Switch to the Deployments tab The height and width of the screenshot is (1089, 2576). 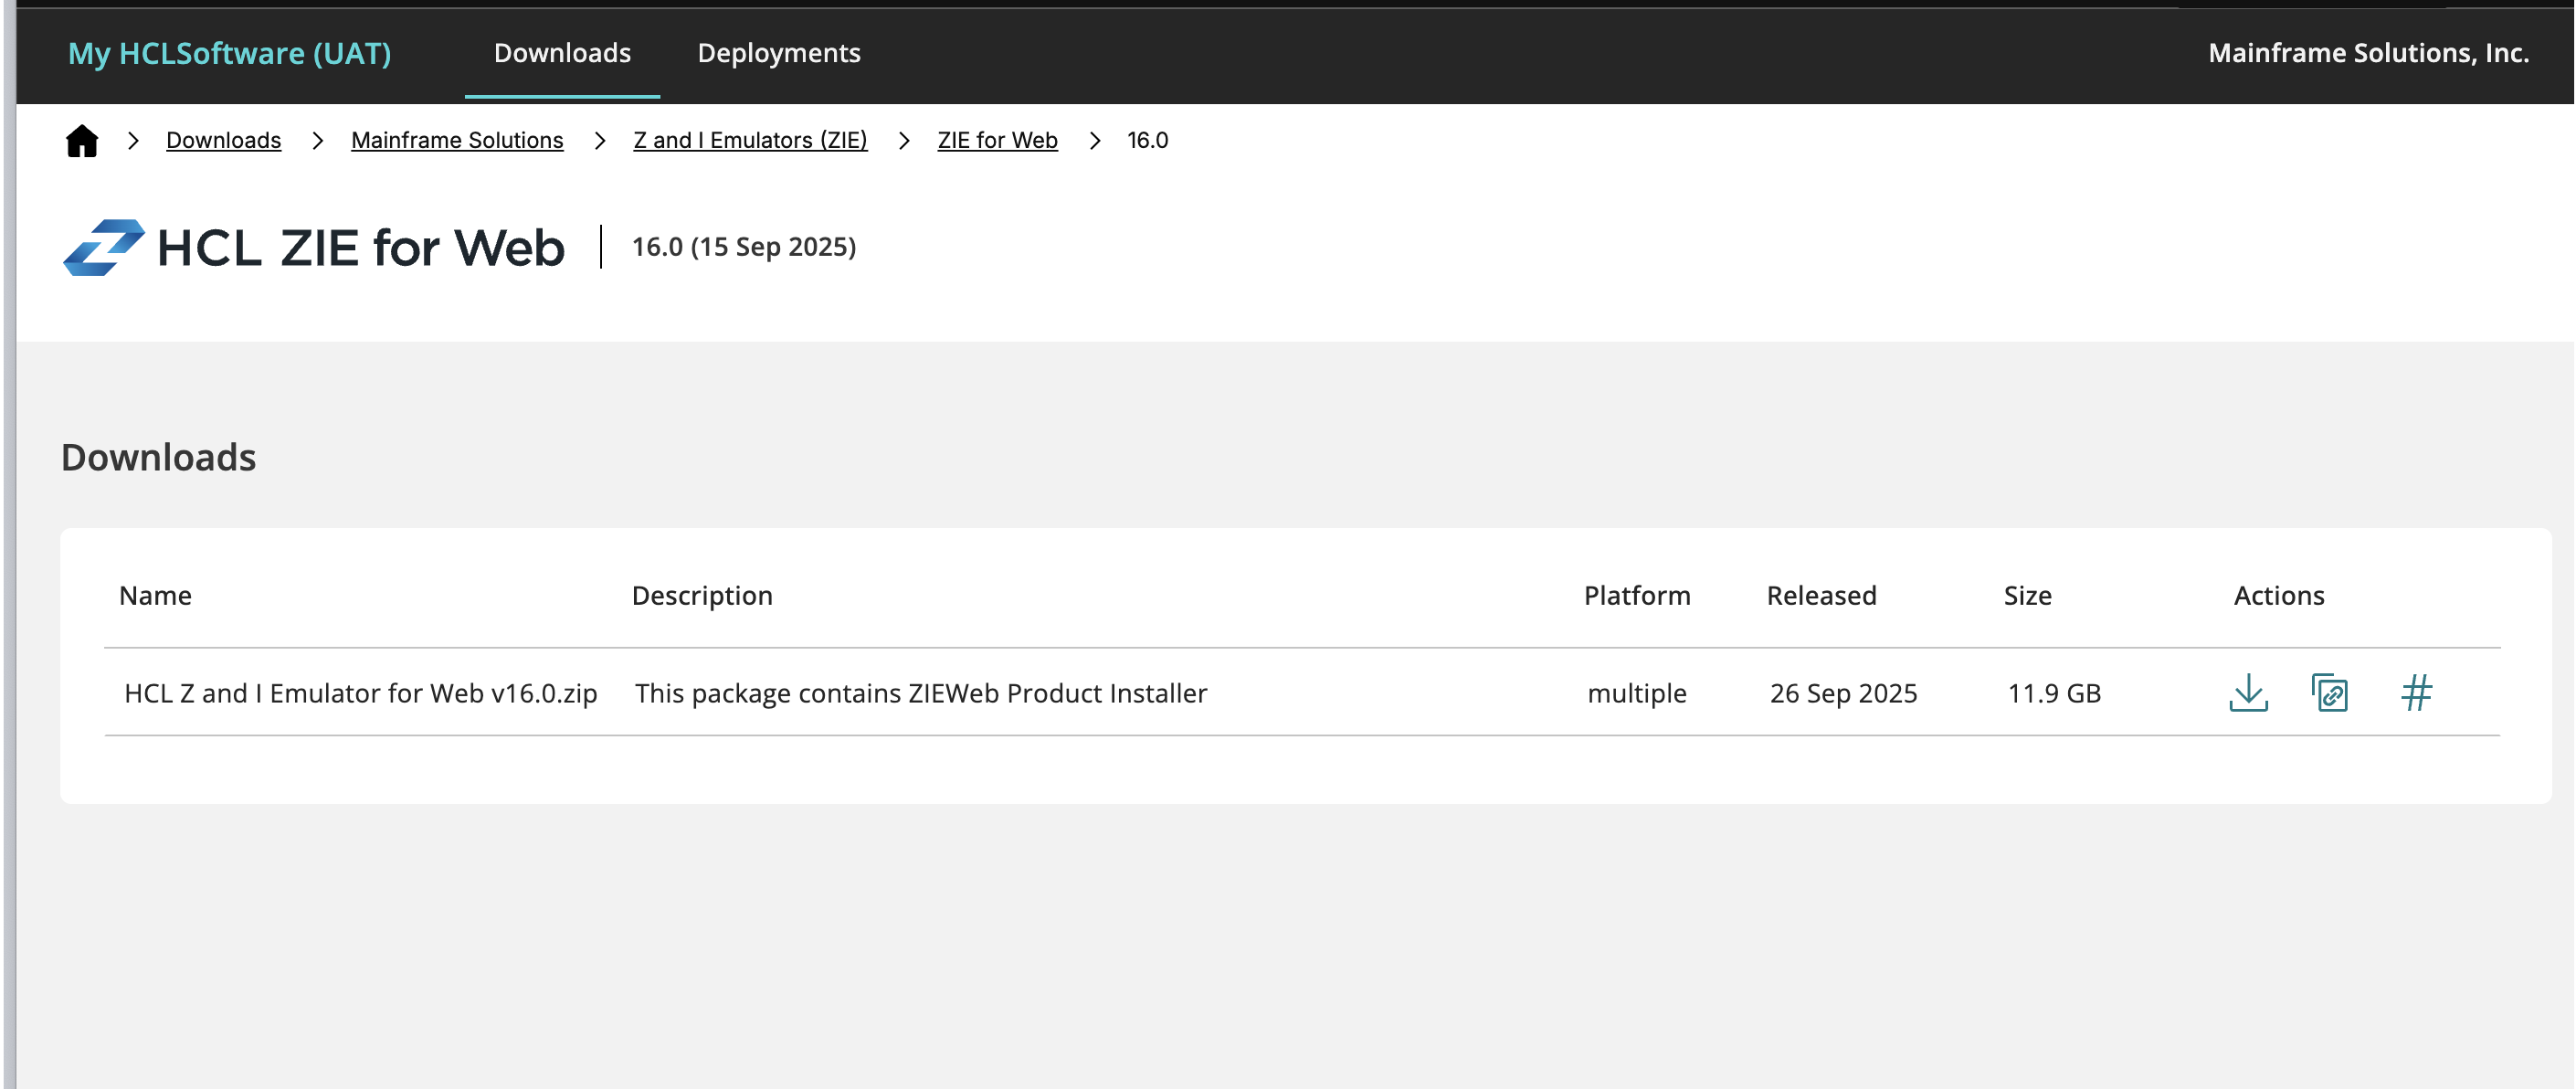pos(778,53)
